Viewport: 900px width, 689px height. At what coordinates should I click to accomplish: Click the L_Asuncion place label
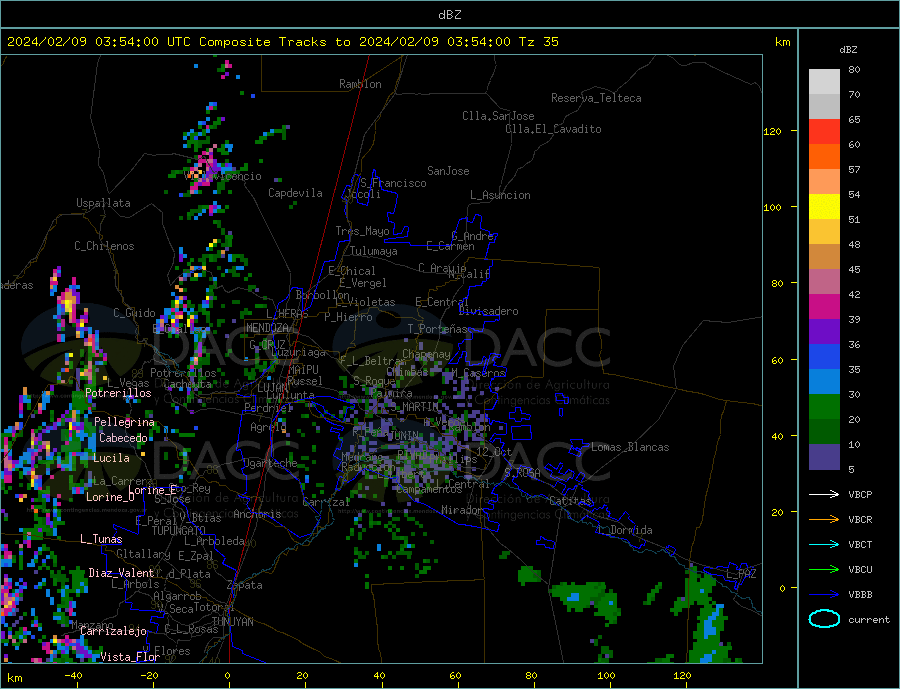coord(500,195)
